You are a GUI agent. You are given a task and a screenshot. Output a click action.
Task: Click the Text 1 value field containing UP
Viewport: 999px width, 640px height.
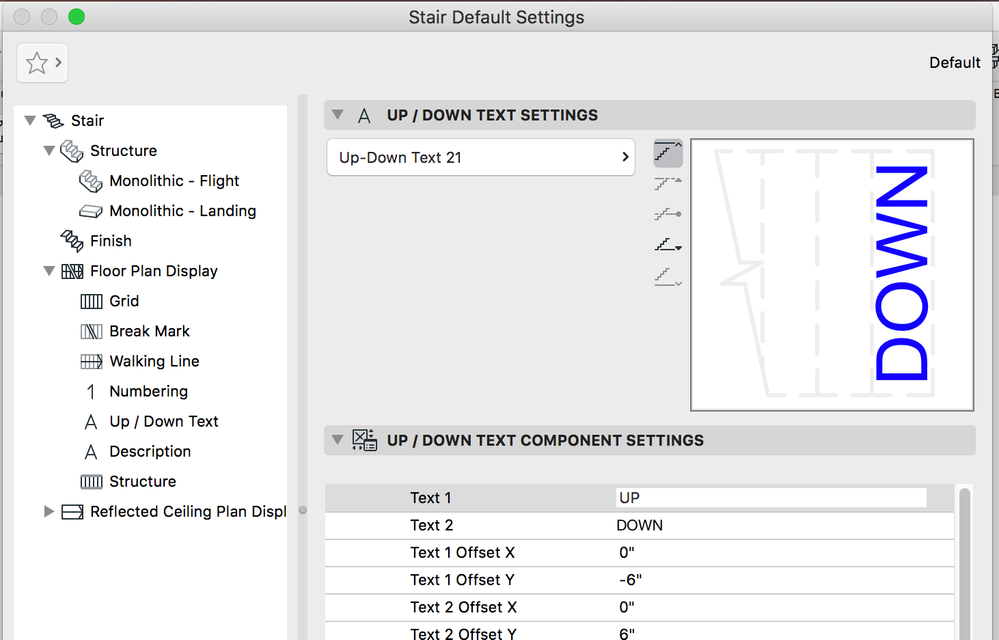click(x=770, y=497)
